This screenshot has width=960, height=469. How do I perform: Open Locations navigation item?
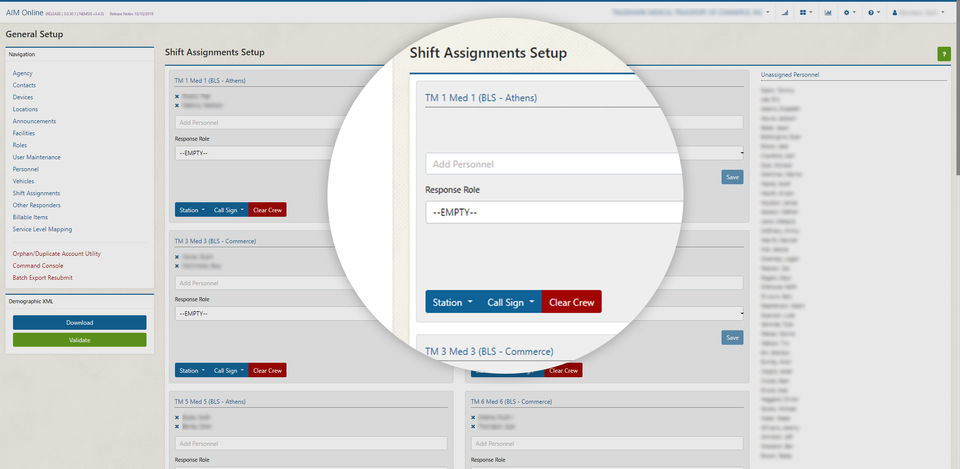[x=25, y=109]
